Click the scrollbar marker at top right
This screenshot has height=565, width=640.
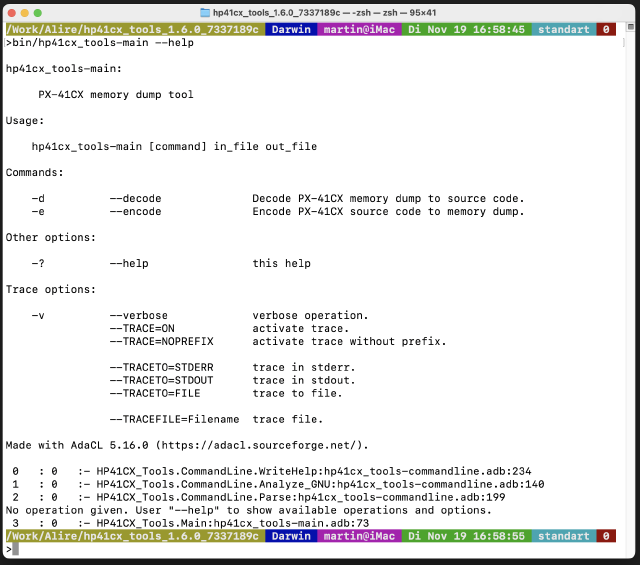(630, 27)
